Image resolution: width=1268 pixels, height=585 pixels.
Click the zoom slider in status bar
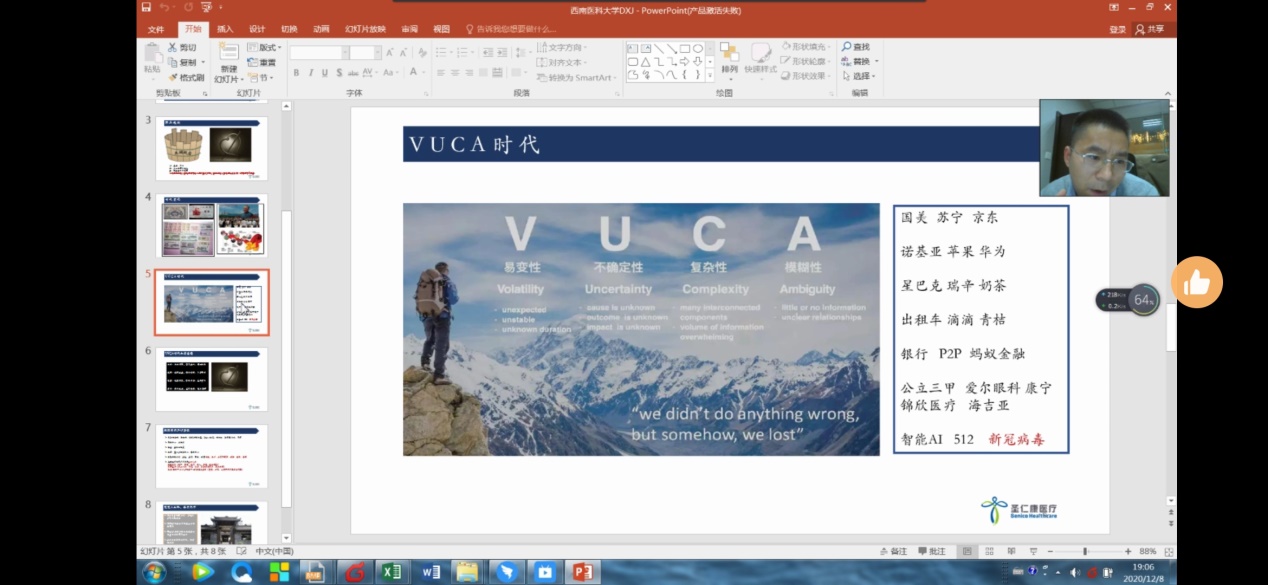(x=1085, y=551)
